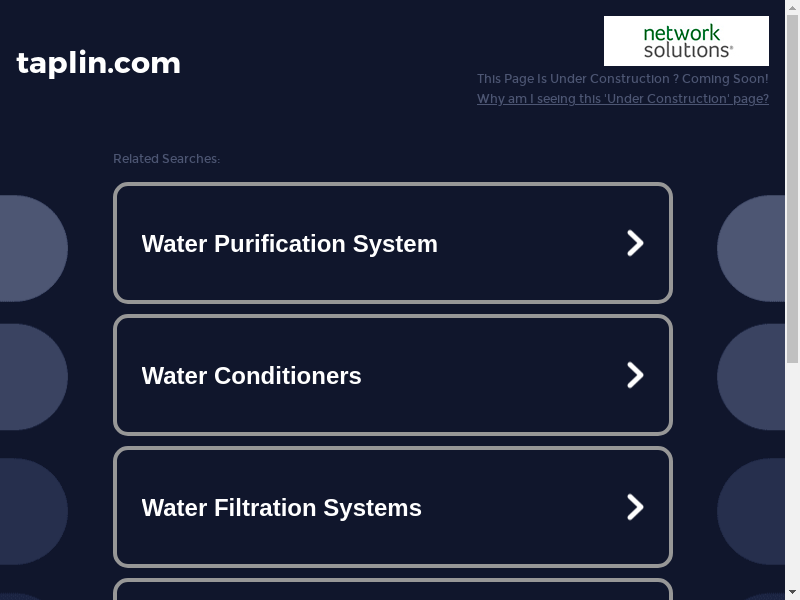Click the 'Coming Soon!' text
Screen dimensions: 800x600
725,79
